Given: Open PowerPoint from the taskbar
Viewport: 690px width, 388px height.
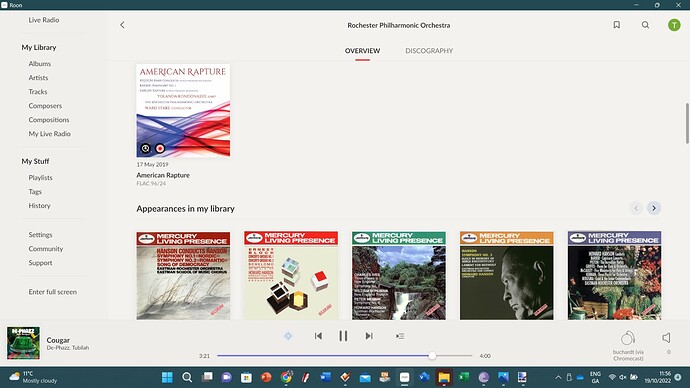Looking at the screenshot, I should click(x=266, y=377).
